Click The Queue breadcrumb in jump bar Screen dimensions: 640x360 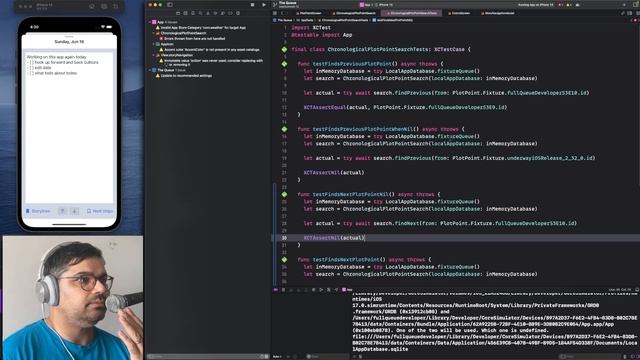tap(283, 20)
